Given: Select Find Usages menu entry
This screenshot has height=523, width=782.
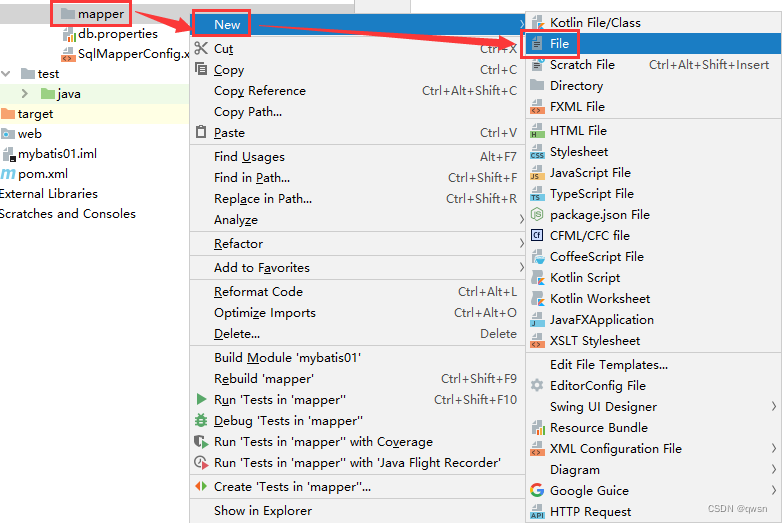Looking at the screenshot, I should coord(358,157).
